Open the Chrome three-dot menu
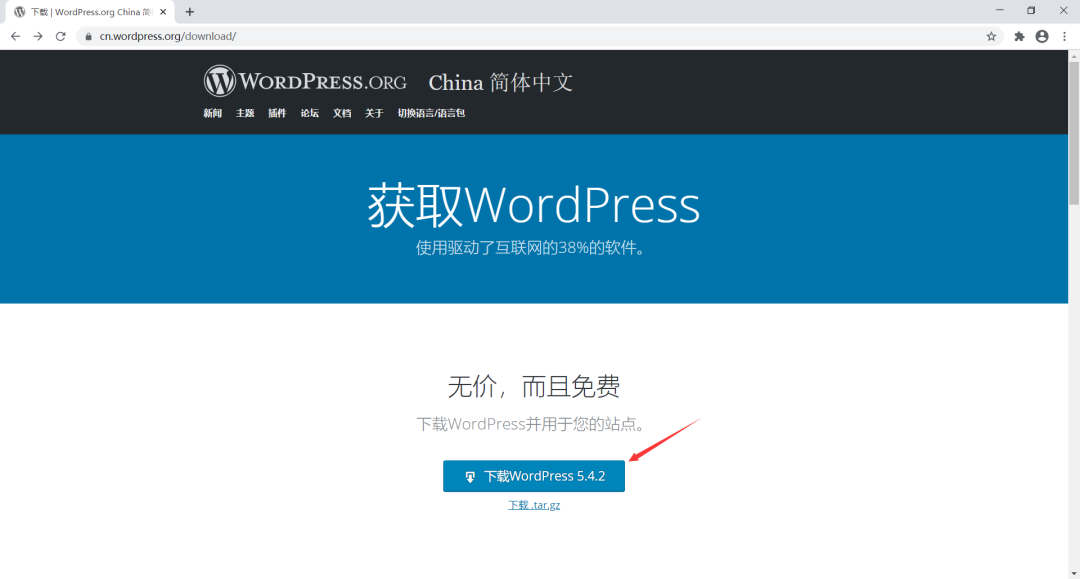1080x579 pixels. click(x=1064, y=36)
